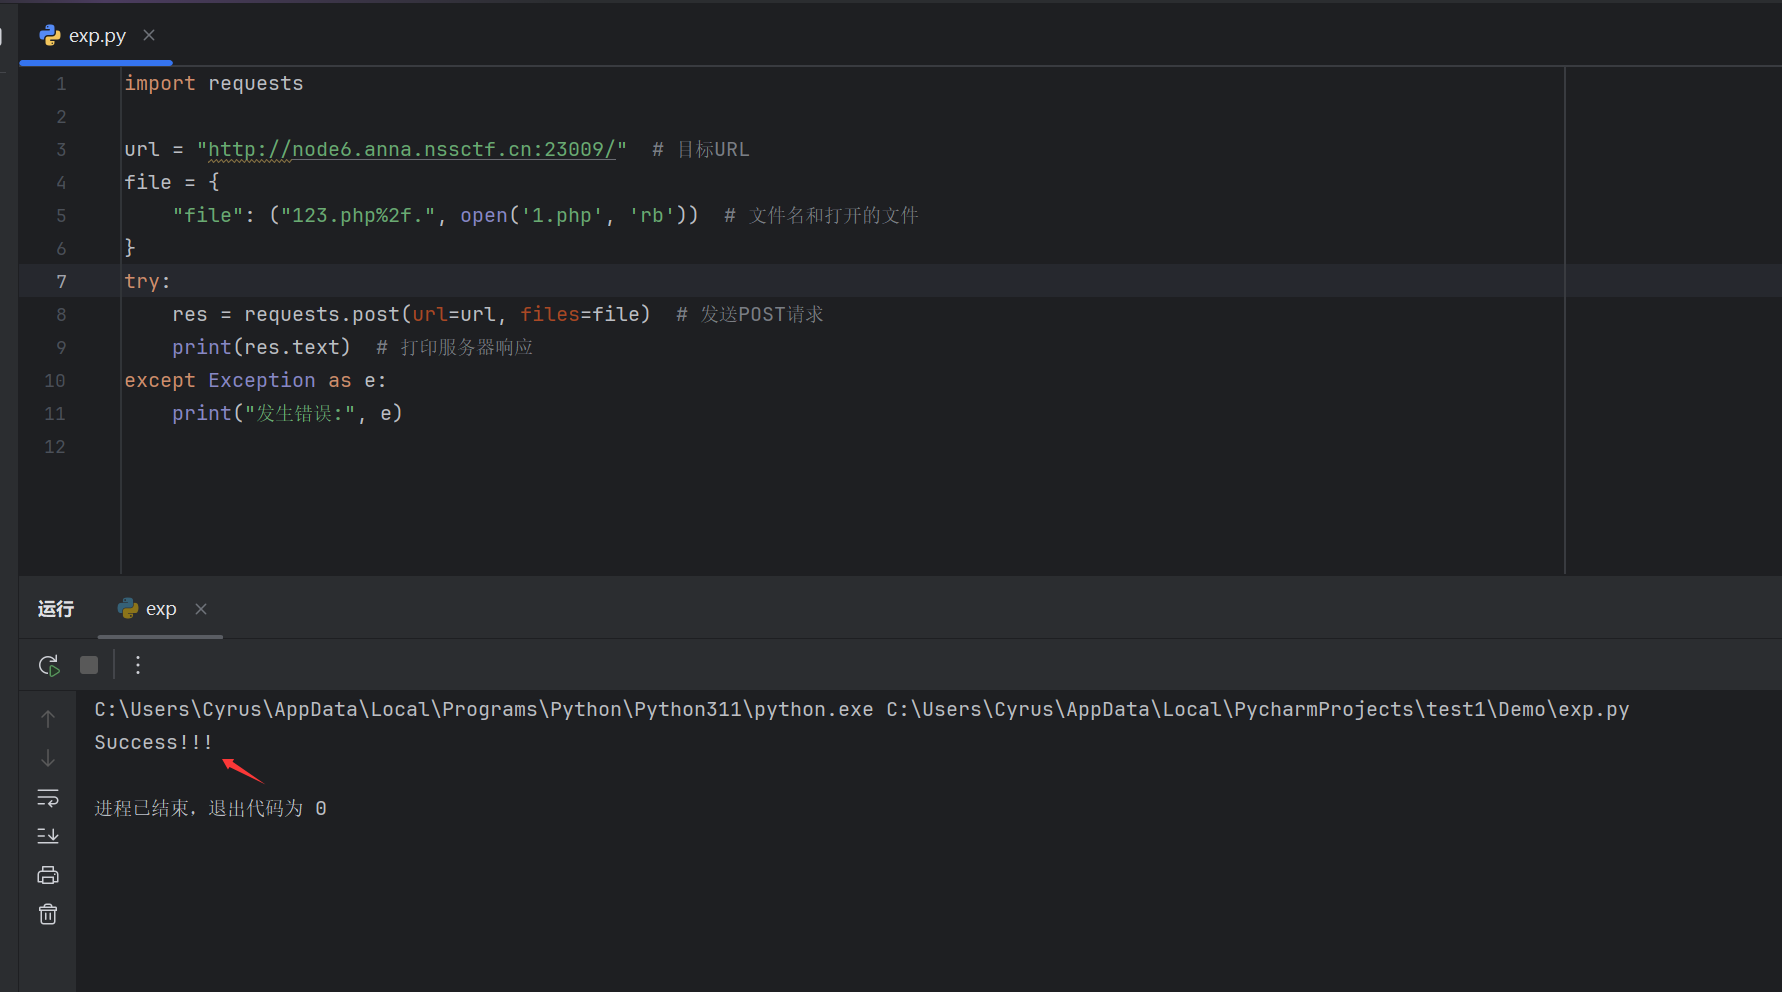Rerun the exp script
This screenshot has height=992, width=1782.
point(48,665)
